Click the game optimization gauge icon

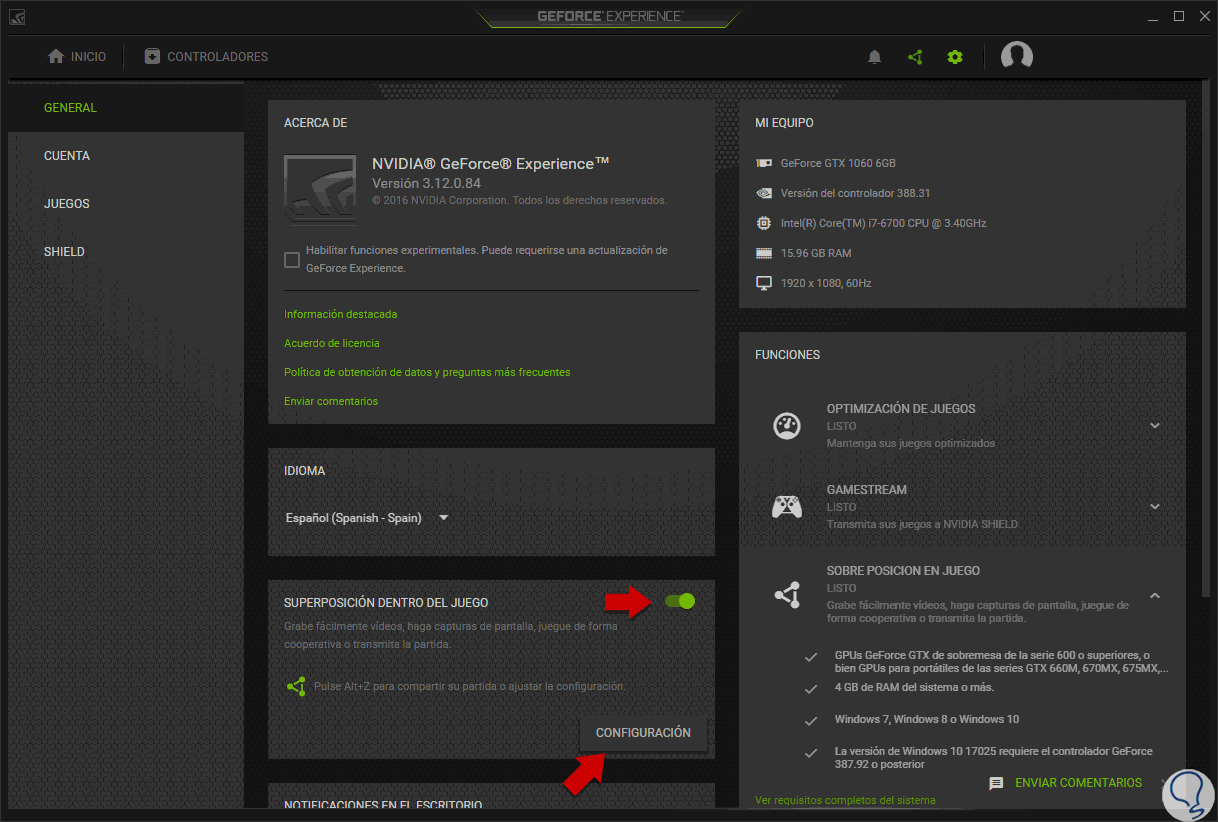tap(787, 425)
